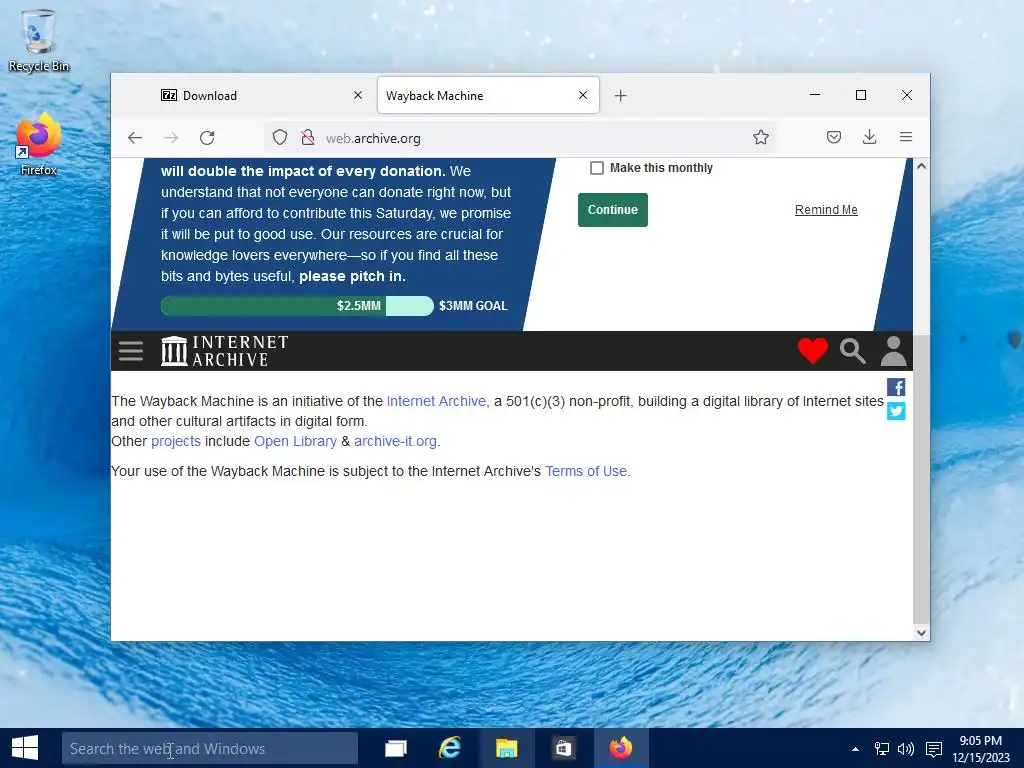This screenshot has width=1024, height=768.
Task: Check the Make this monthly checkbox
Action: click(x=597, y=168)
